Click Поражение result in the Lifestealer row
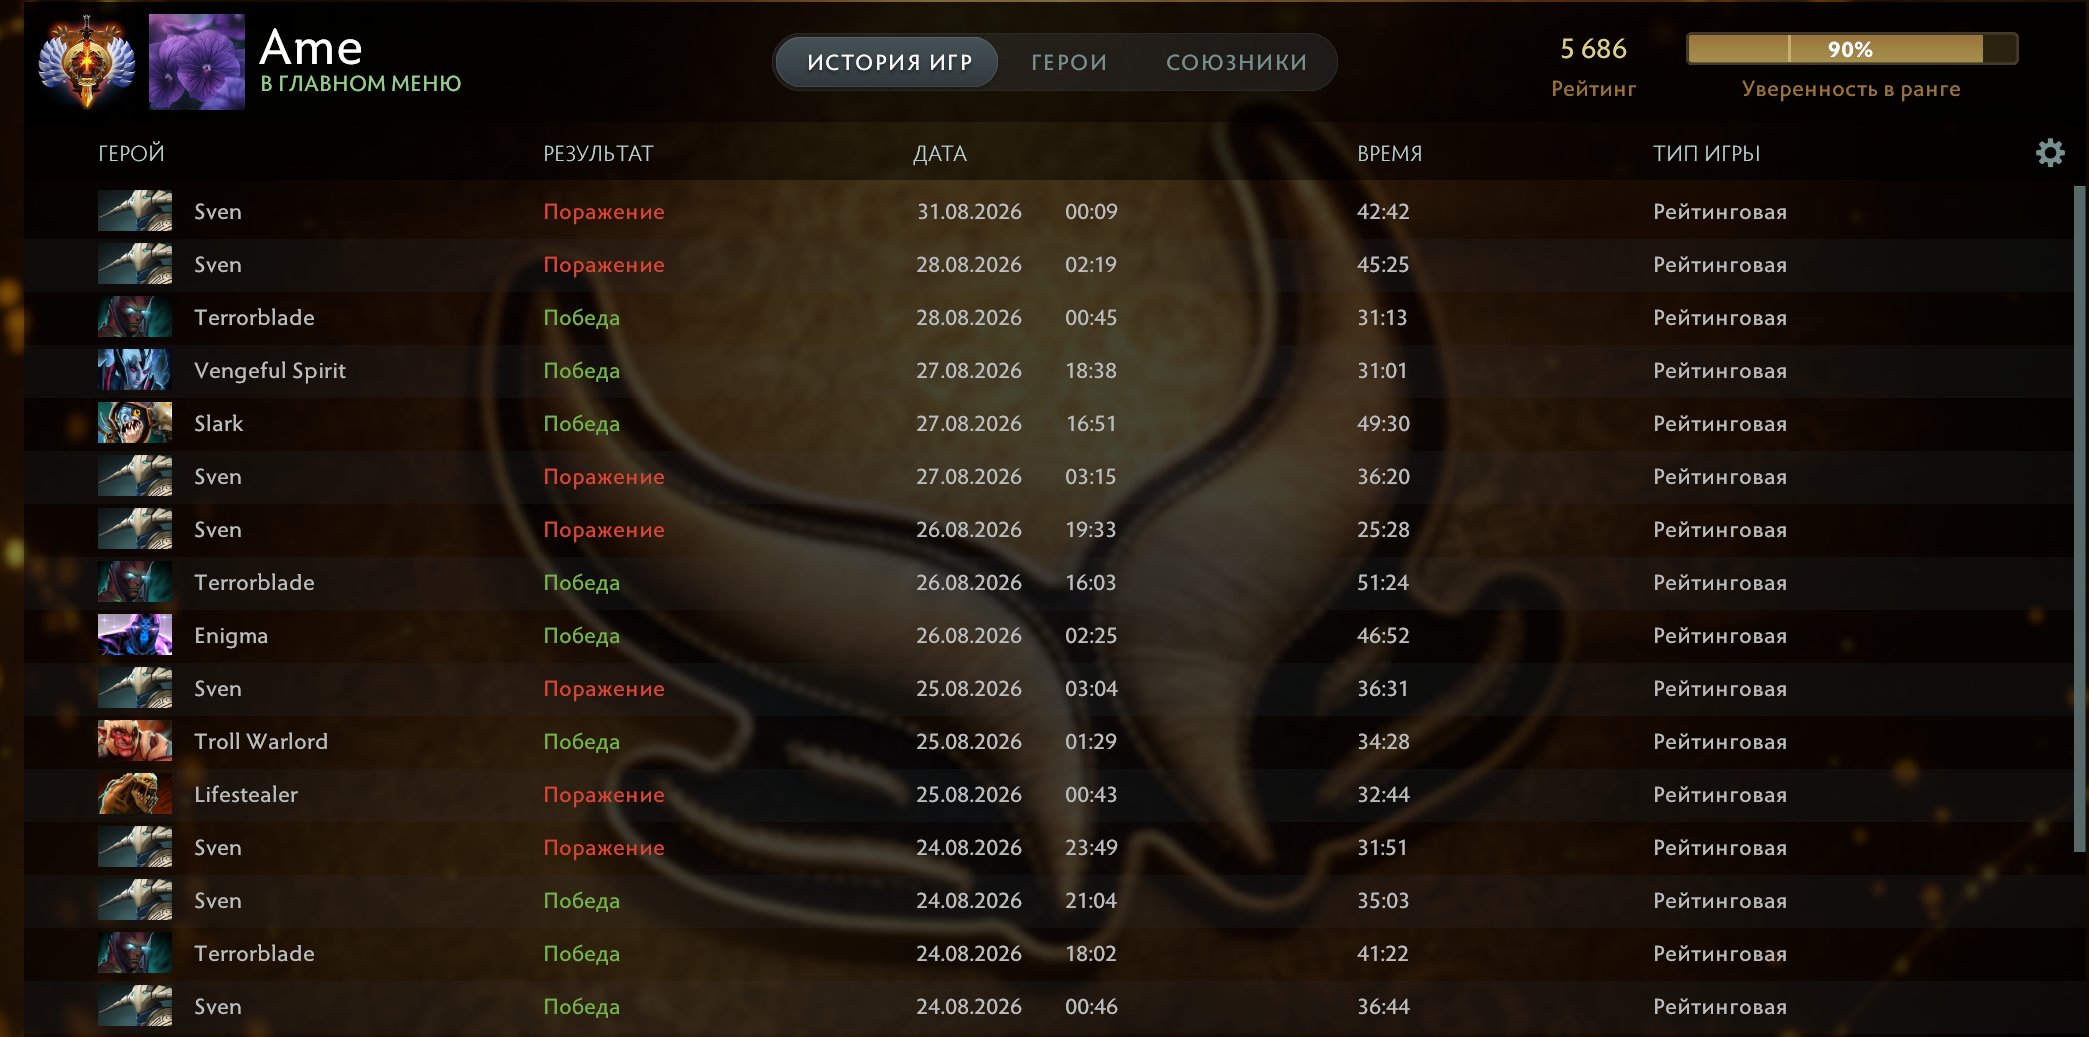Screen dimensions: 2089x1037 [604, 794]
